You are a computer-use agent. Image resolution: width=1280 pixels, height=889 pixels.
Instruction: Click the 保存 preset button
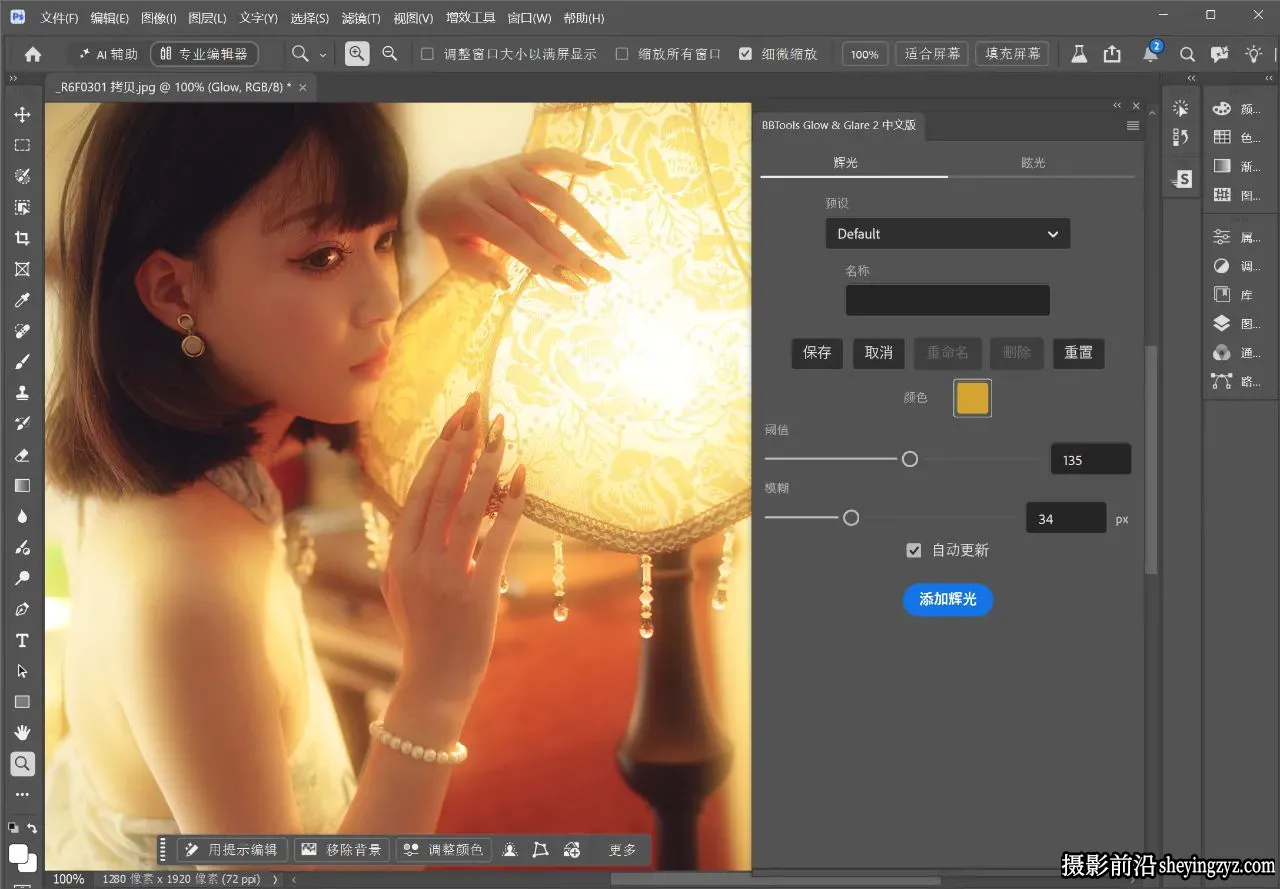pos(817,353)
